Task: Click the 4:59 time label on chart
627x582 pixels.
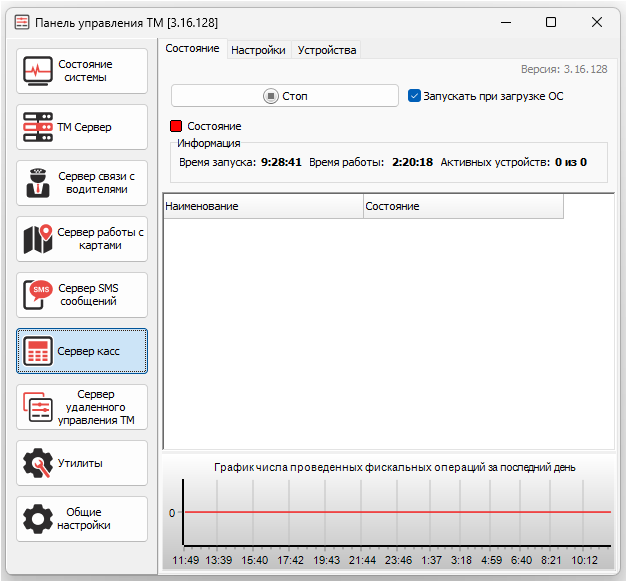Action: pos(491,560)
